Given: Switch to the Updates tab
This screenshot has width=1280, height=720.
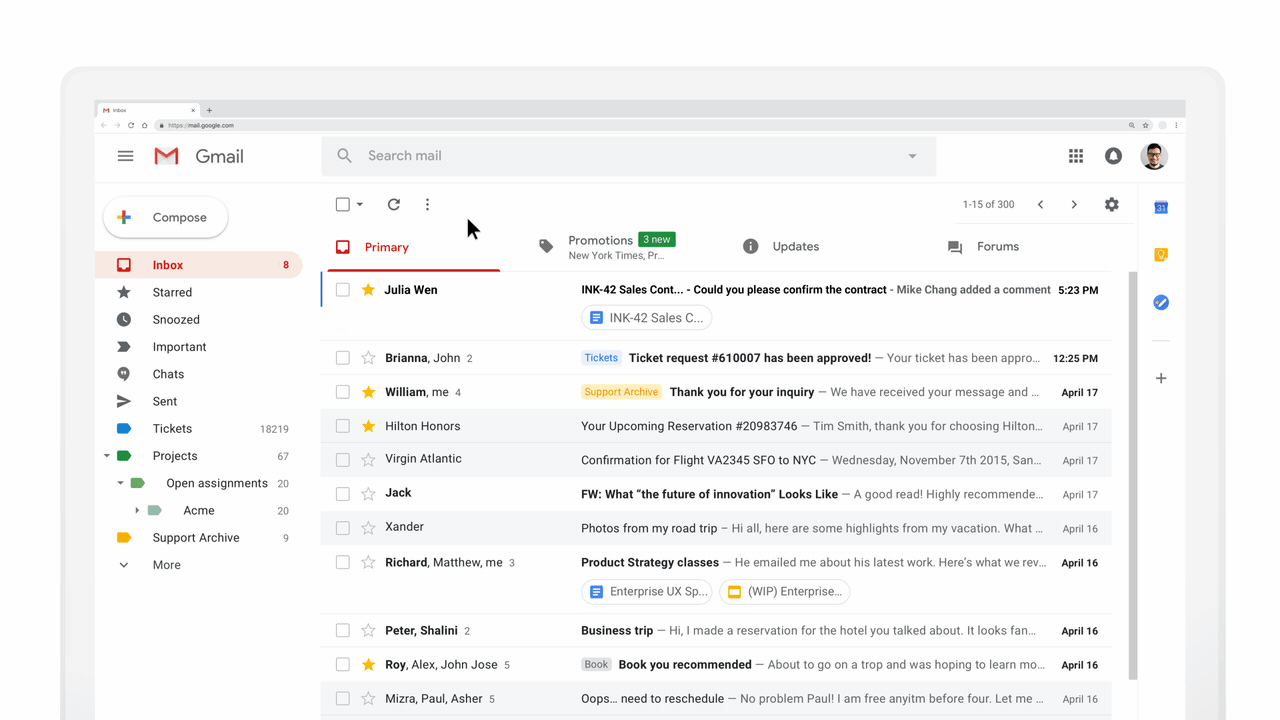Looking at the screenshot, I should (x=796, y=246).
